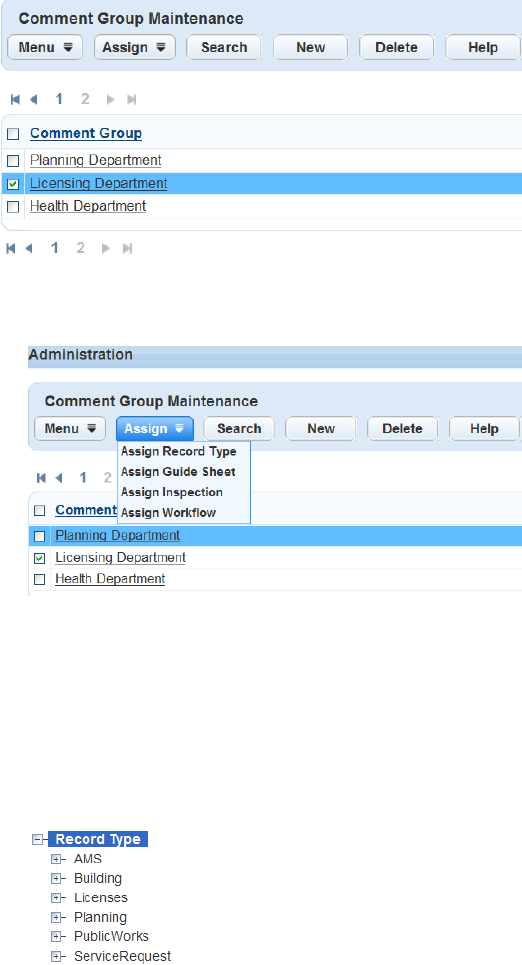Click previous page arrow in lower panel pager
The width and height of the screenshot is (522, 965).
pos(59,478)
